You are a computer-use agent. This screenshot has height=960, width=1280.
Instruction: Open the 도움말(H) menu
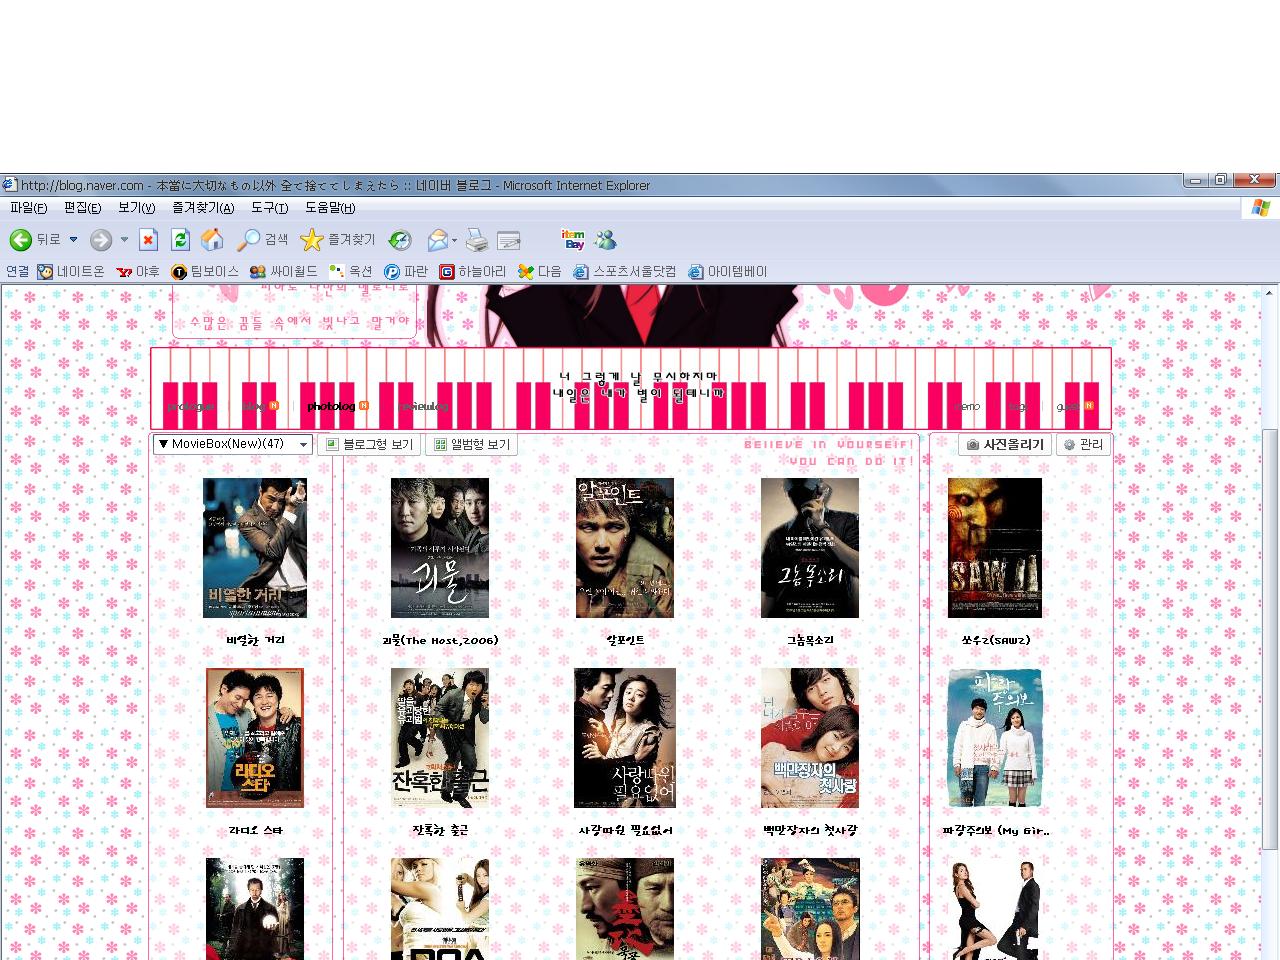330,208
